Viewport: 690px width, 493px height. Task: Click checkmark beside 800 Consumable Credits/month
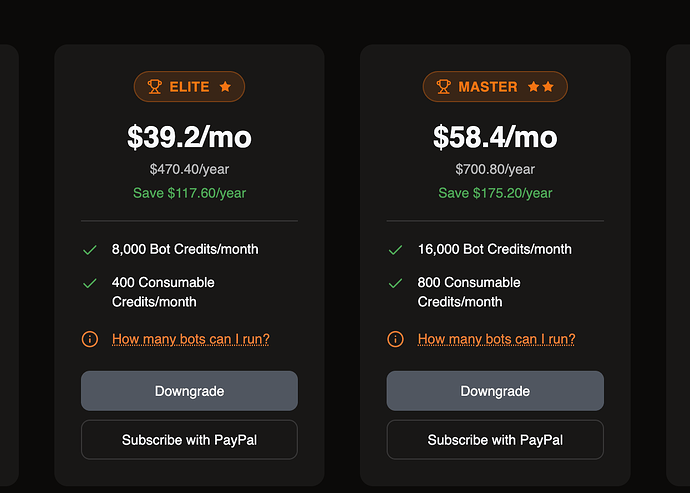[395, 283]
